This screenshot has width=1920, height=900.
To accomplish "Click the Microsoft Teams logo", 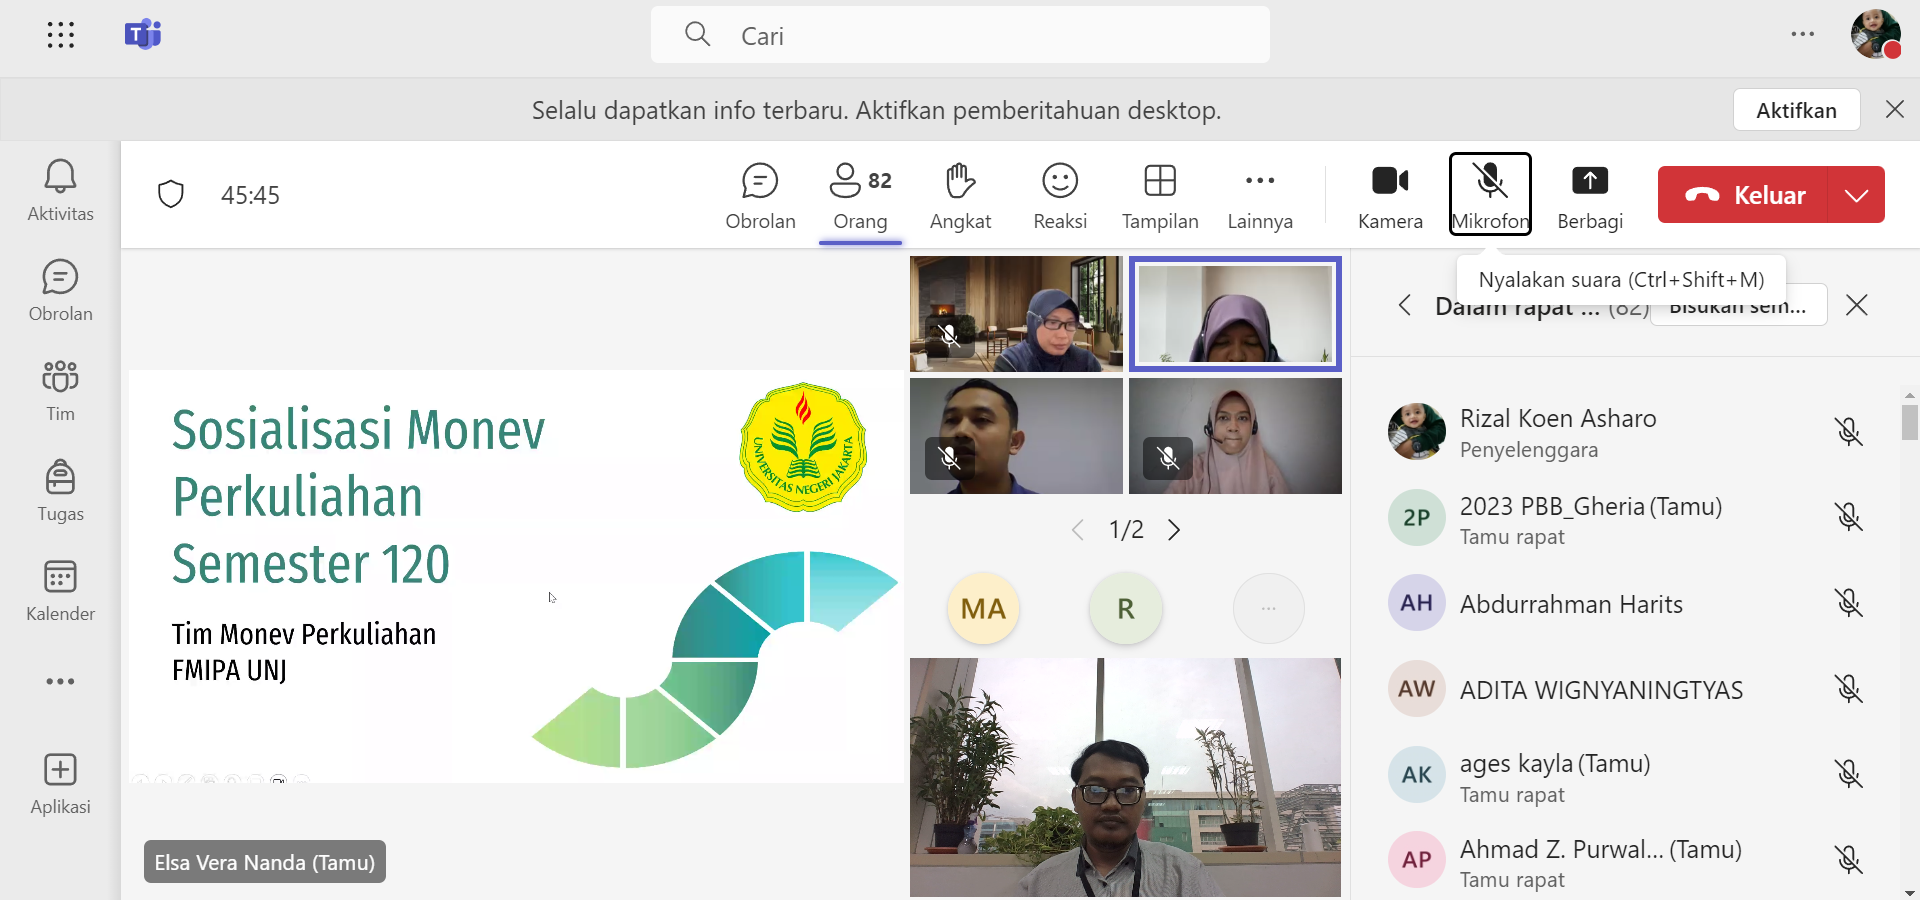I will coord(142,35).
